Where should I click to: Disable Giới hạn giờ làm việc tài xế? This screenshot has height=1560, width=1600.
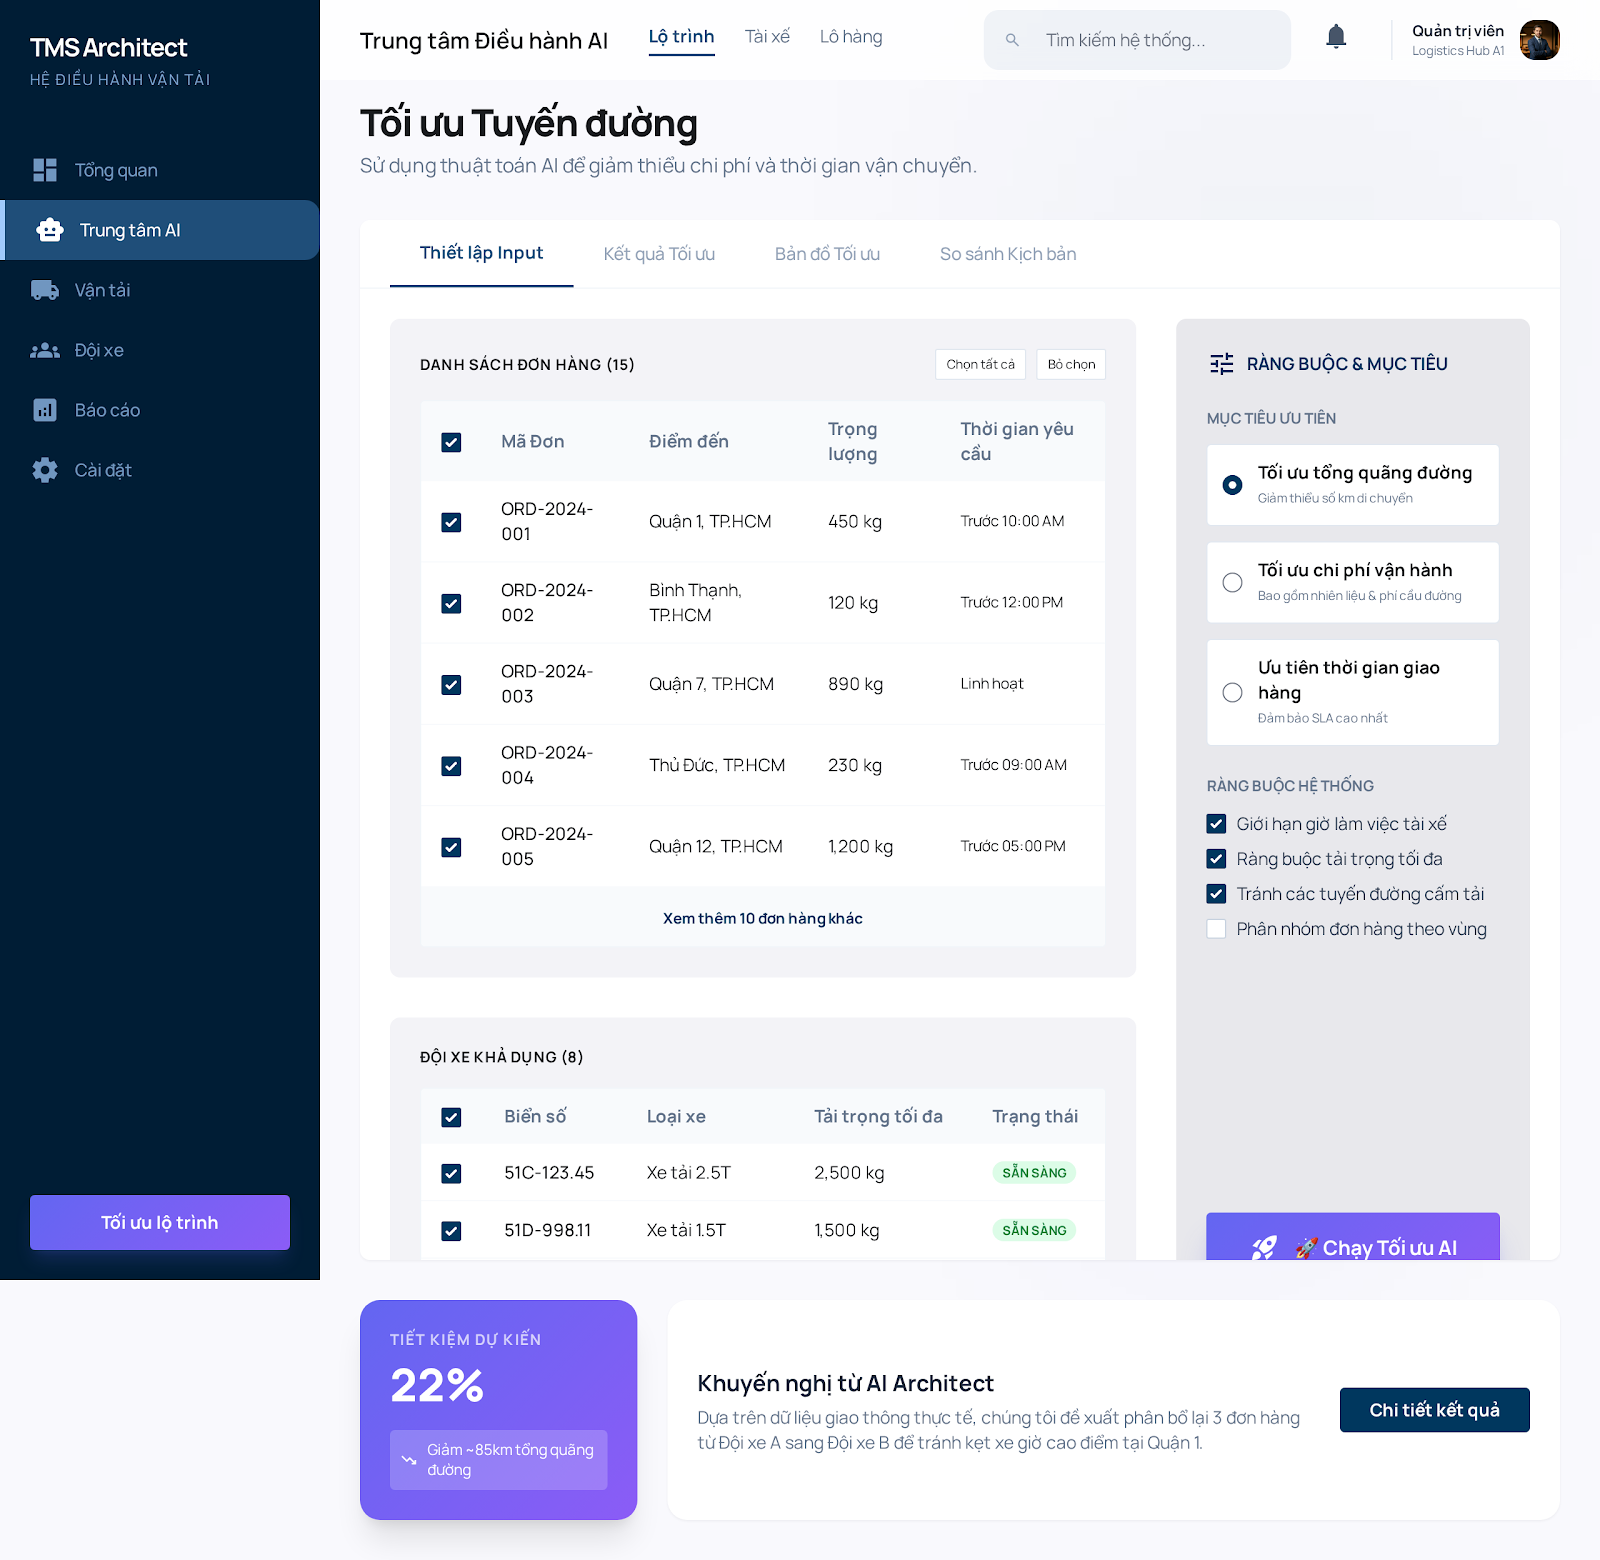pyautogui.click(x=1217, y=824)
